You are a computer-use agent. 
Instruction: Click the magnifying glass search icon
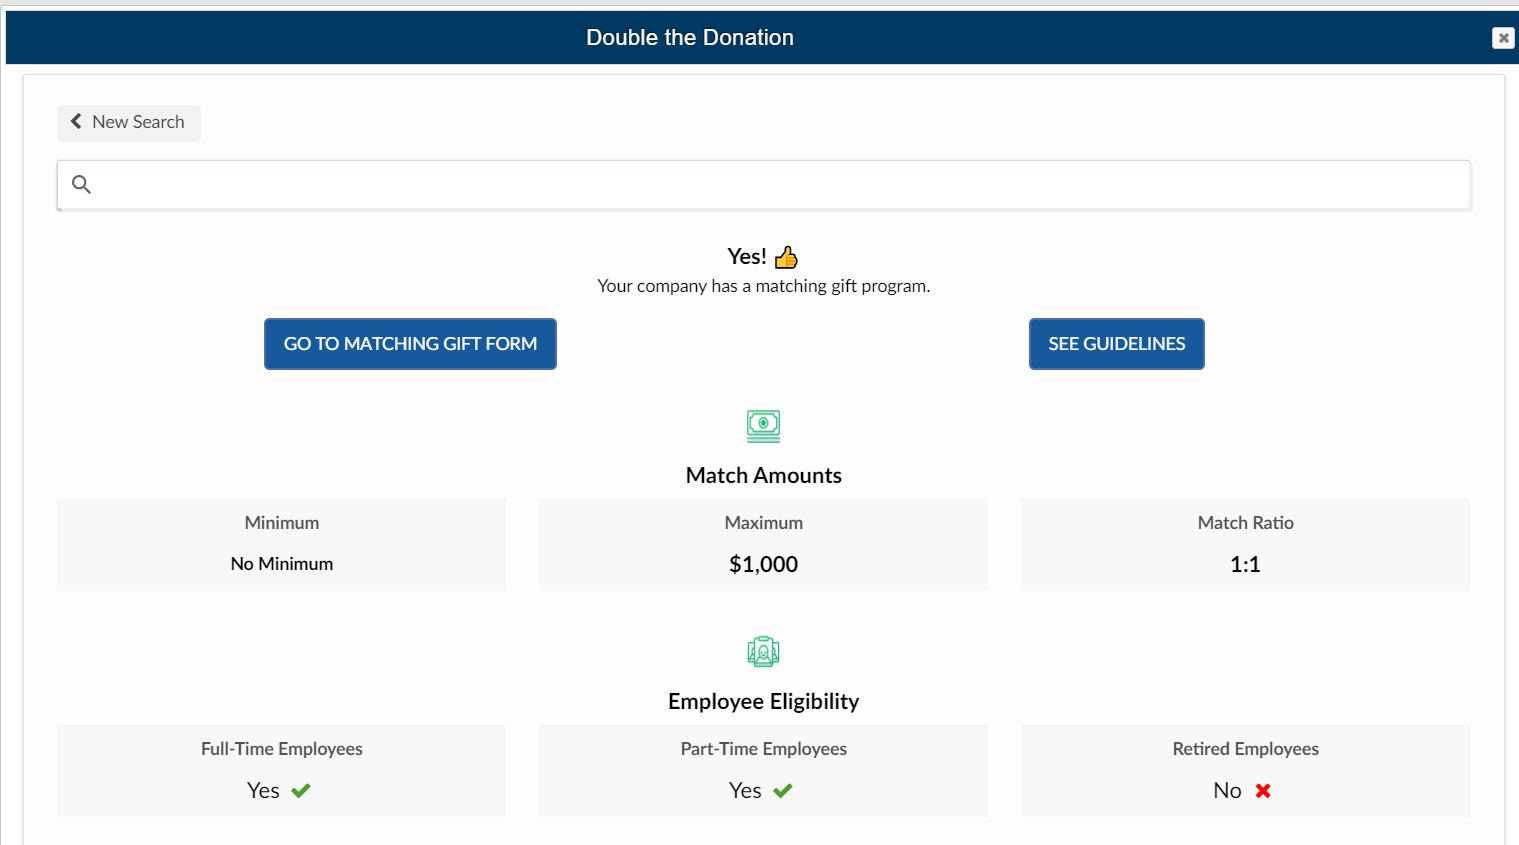[82, 184]
